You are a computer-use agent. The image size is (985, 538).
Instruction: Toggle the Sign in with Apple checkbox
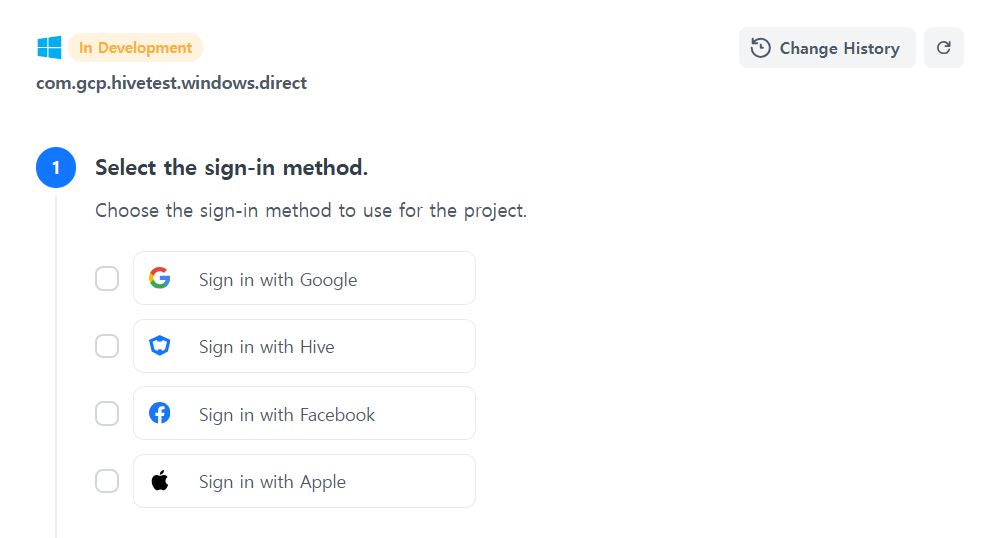pos(107,481)
